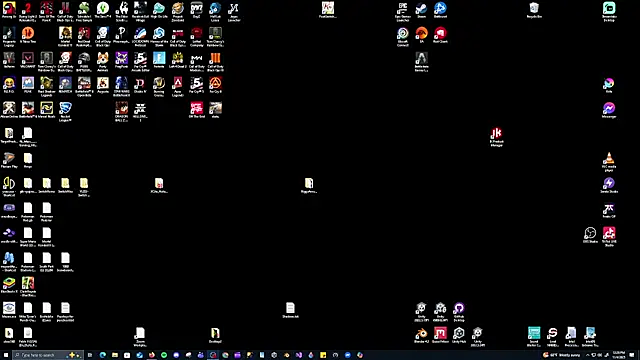Open the Far Cry 5 Arcade Editor
Image resolution: width=640 pixels, height=360 pixels.
tap(140, 62)
